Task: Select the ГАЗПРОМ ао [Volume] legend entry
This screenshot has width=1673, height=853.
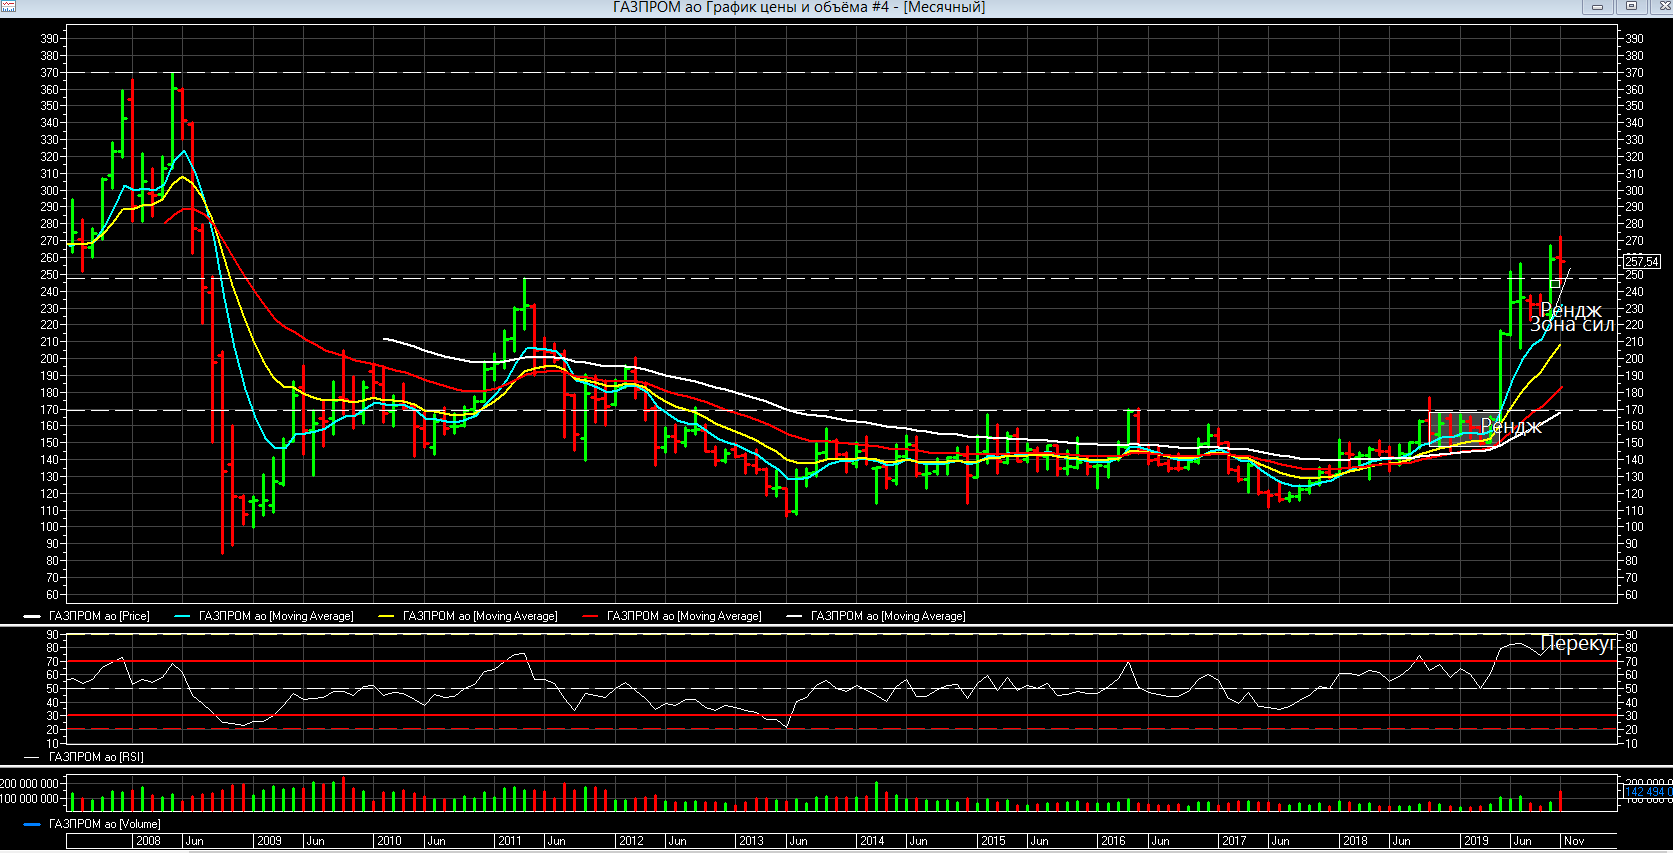Action: [x=92, y=824]
